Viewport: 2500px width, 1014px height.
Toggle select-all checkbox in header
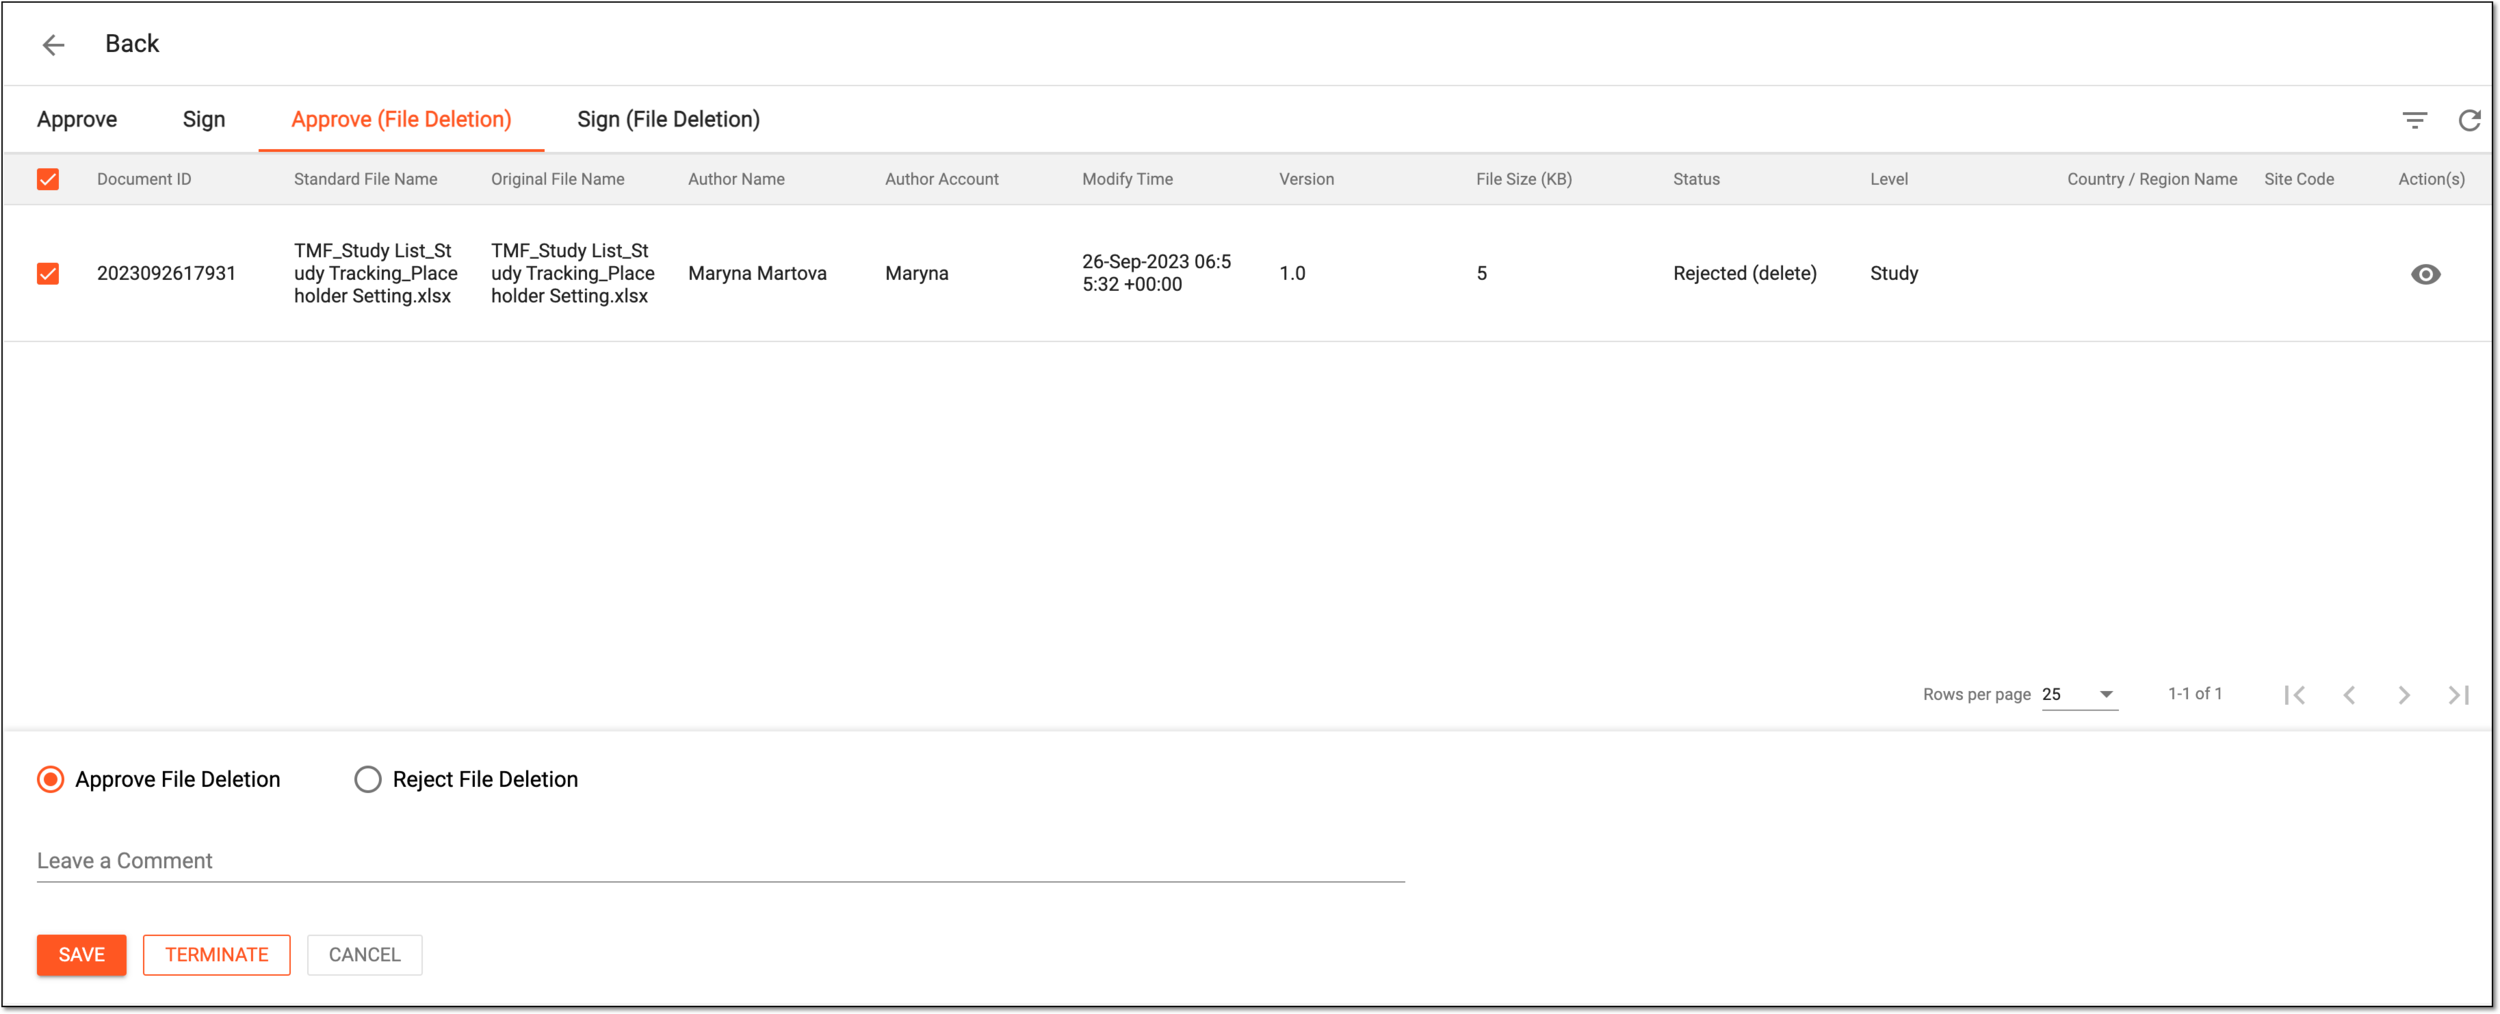click(48, 179)
